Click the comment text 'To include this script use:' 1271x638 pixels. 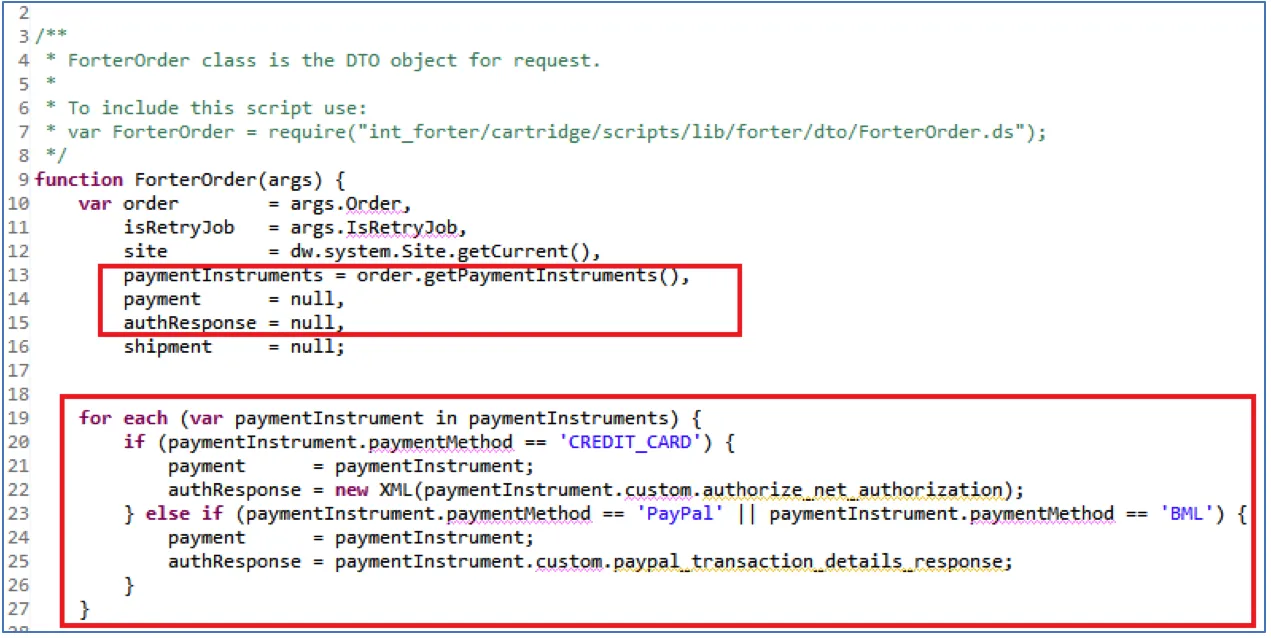click(x=217, y=108)
